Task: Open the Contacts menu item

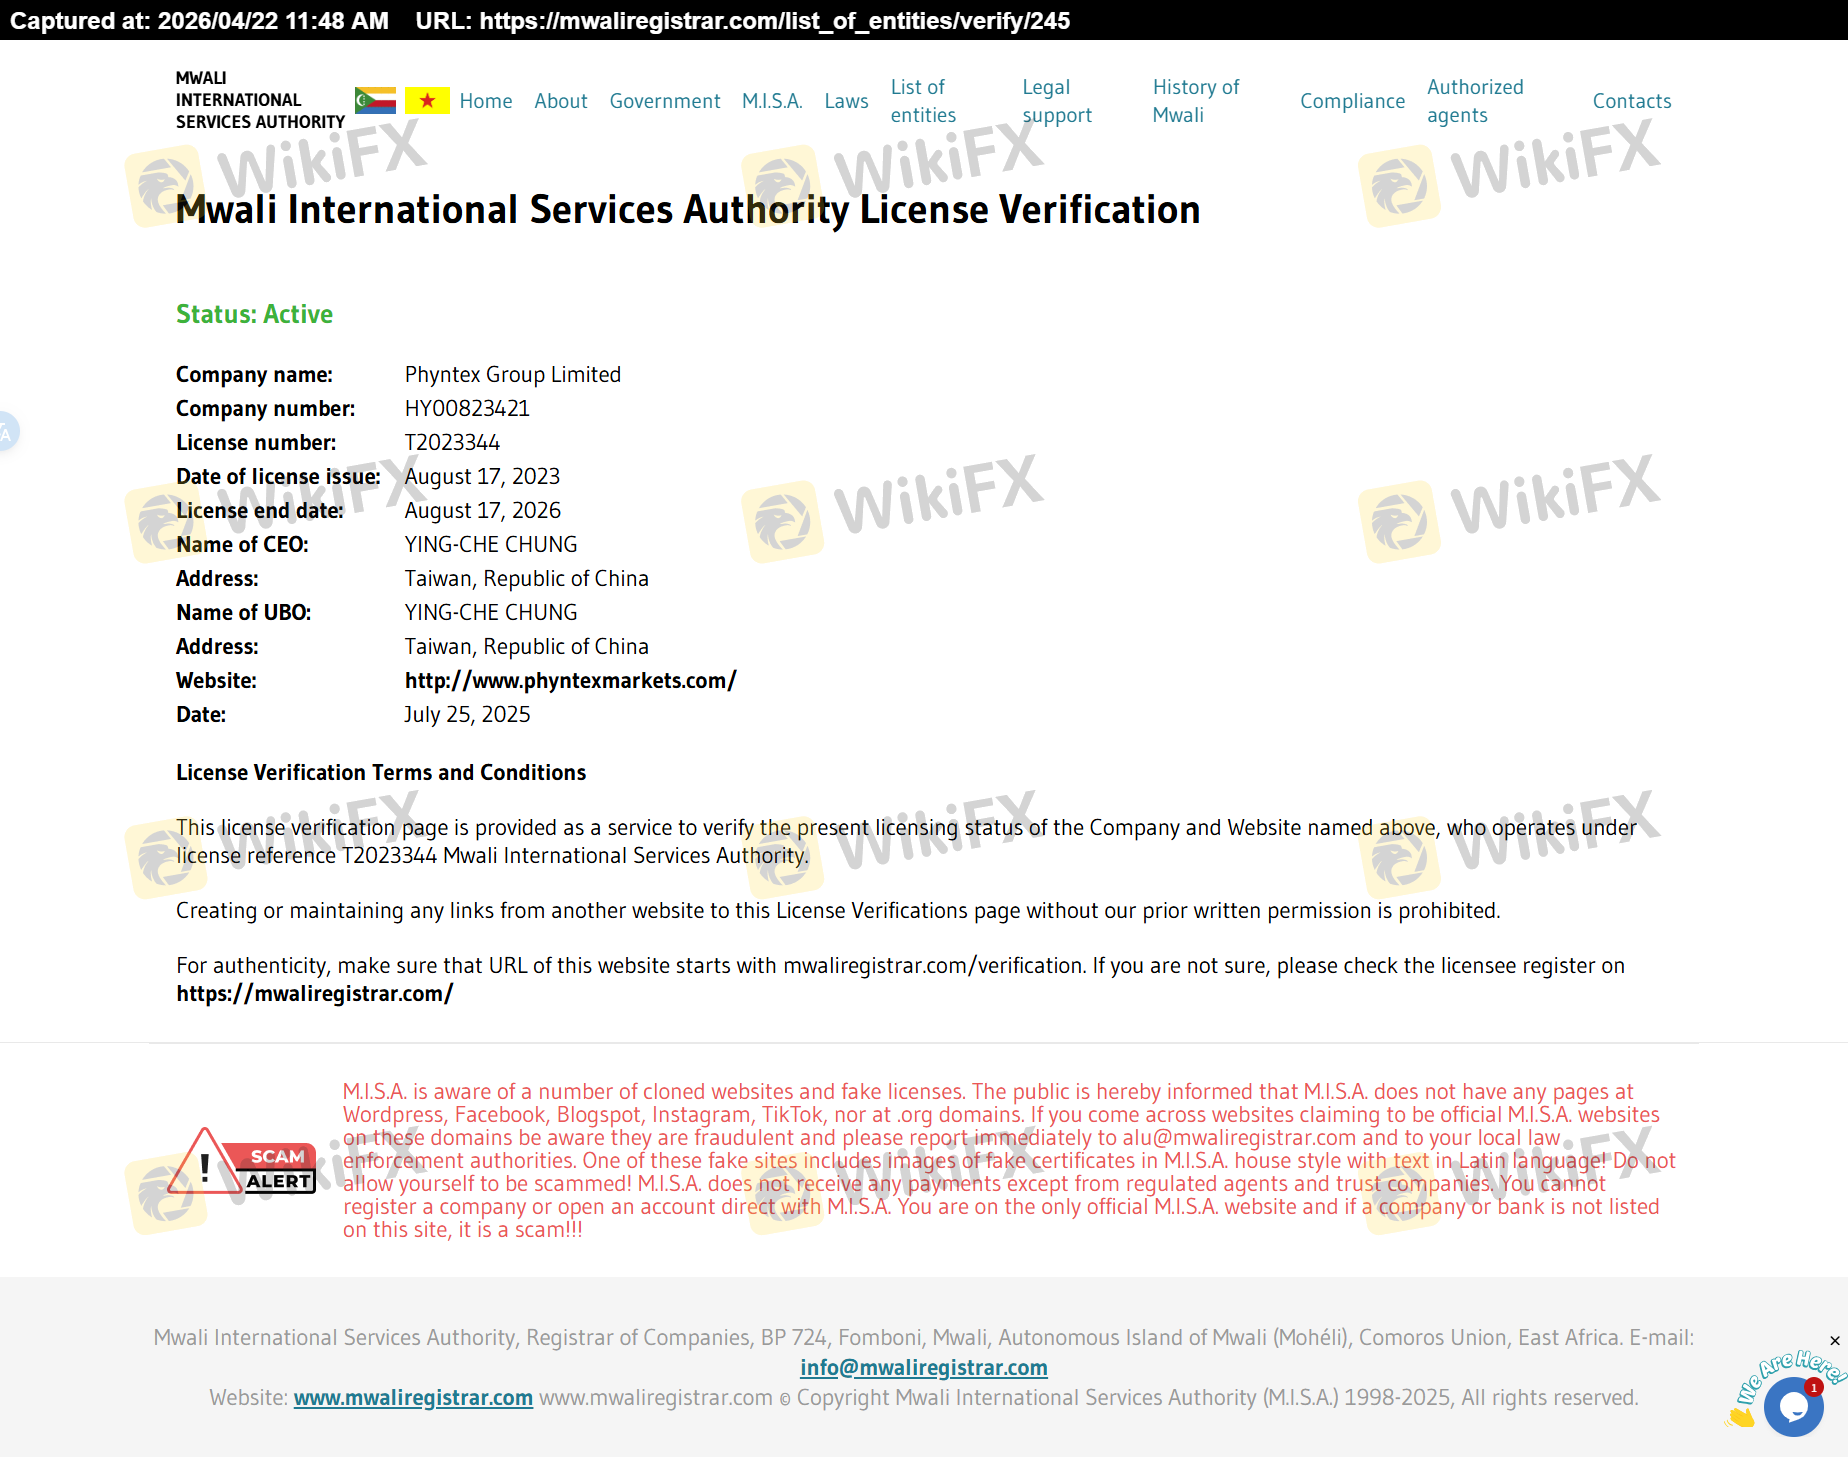Action: [1632, 101]
